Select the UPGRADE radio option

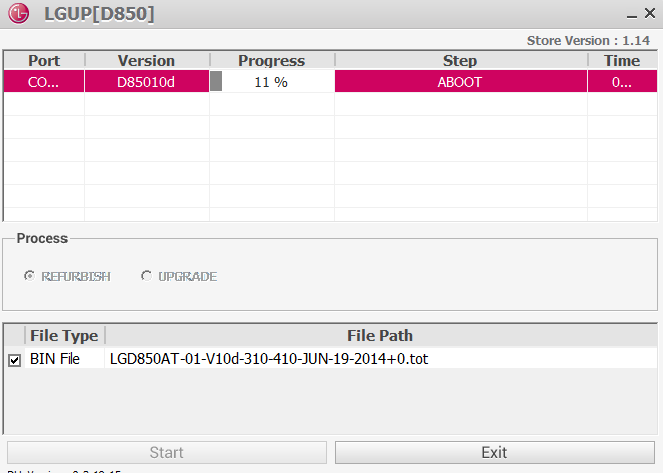(147, 276)
